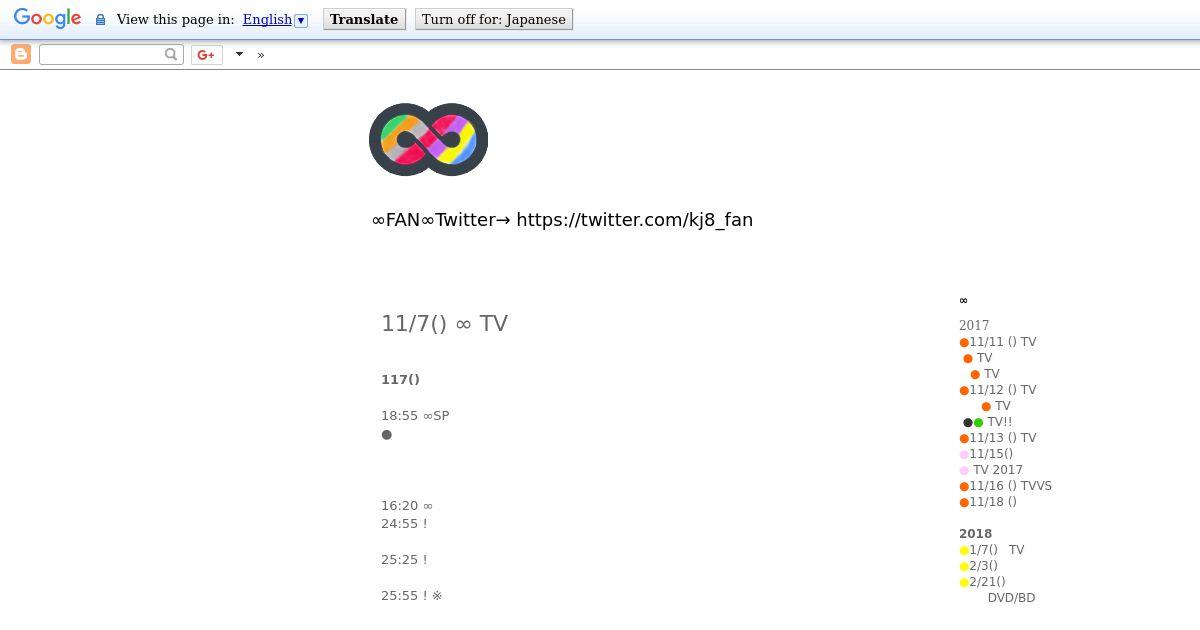
Task: Open sidebar link 11/11 () TV
Action: [x=1002, y=342]
